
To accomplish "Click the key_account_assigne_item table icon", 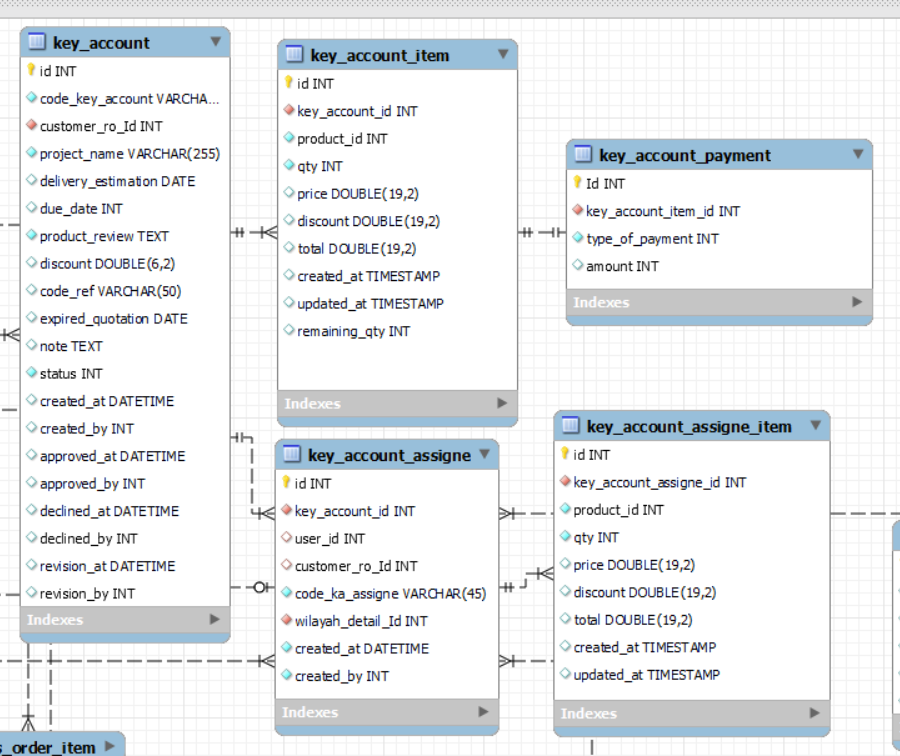I will (x=570, y=426).
